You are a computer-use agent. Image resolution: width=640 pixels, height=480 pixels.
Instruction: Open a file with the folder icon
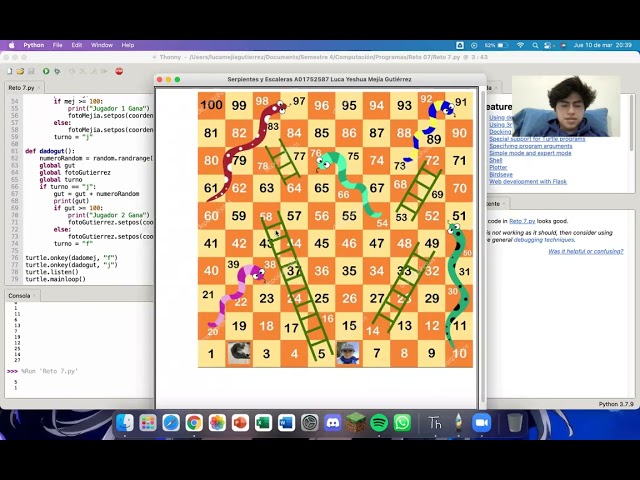[20, 71]
